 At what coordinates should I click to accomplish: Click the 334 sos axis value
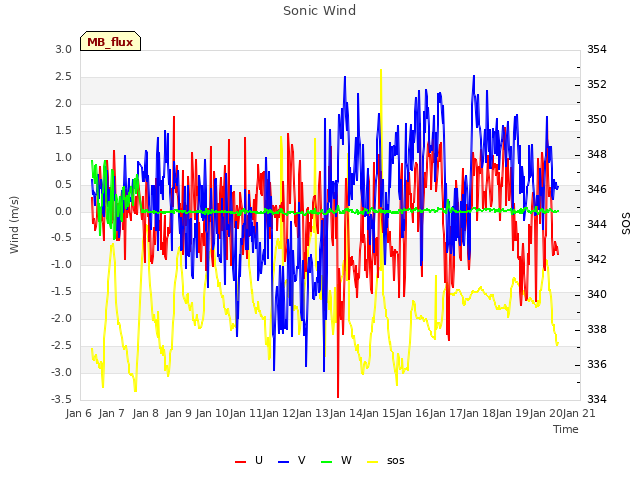click(x=597, y=399)
